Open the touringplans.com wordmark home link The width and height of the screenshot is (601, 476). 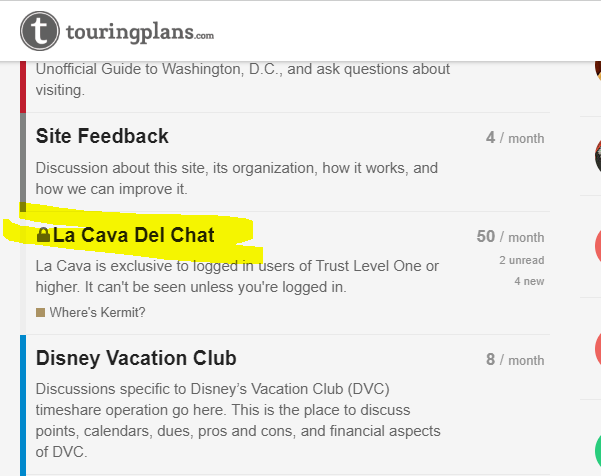pos(141,32)
